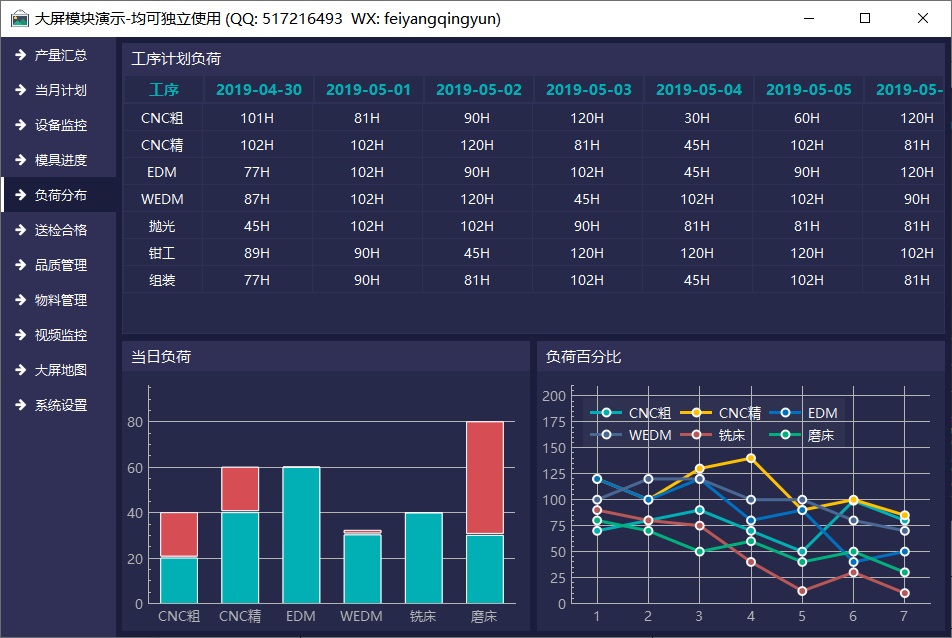Maximize the application window

click(865, 19)
